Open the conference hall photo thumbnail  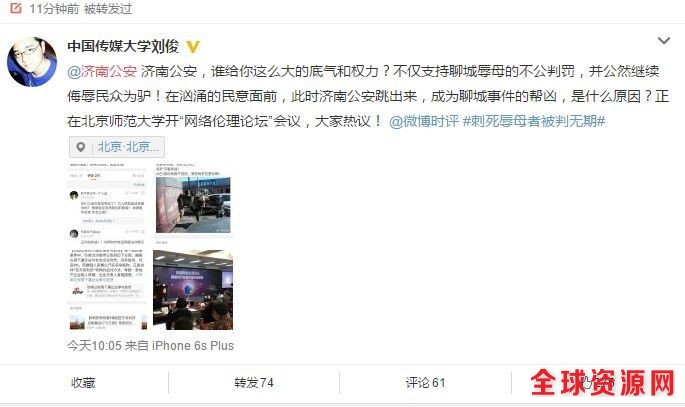click(193, 290)
